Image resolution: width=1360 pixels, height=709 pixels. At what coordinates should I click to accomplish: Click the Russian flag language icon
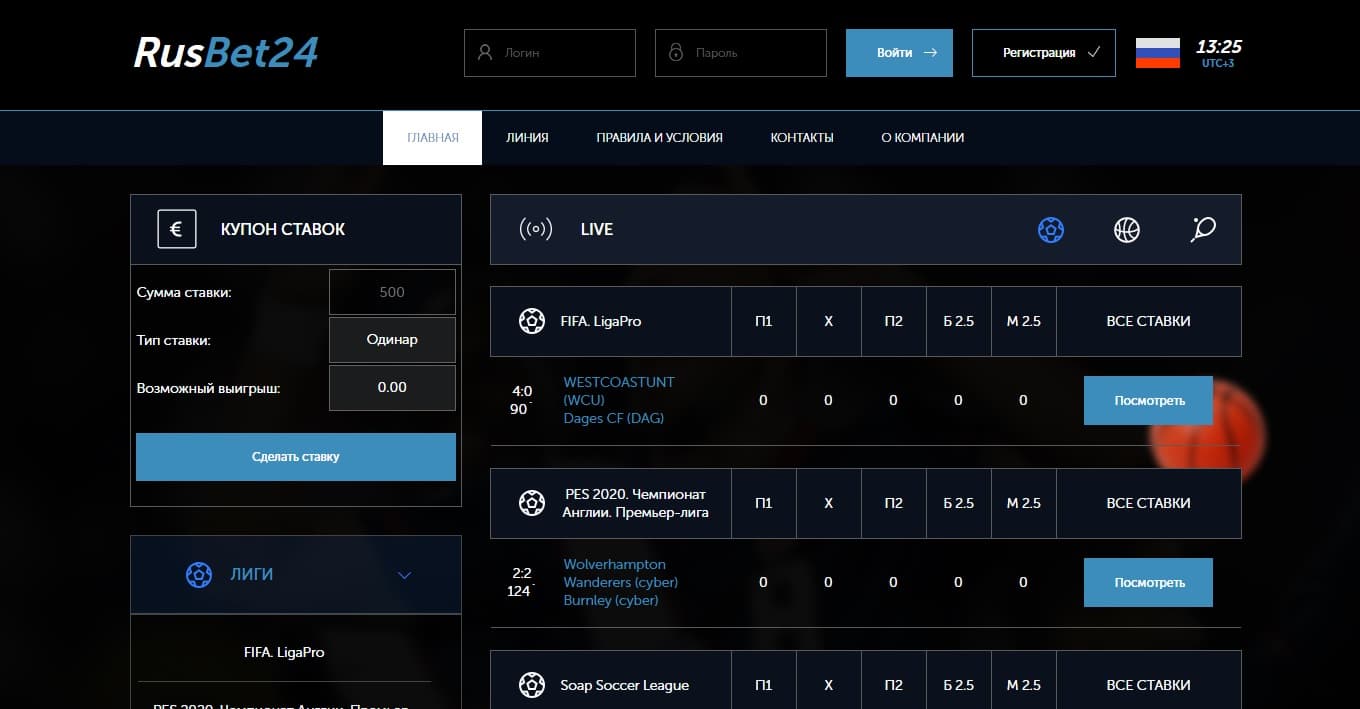[1157, 53]
